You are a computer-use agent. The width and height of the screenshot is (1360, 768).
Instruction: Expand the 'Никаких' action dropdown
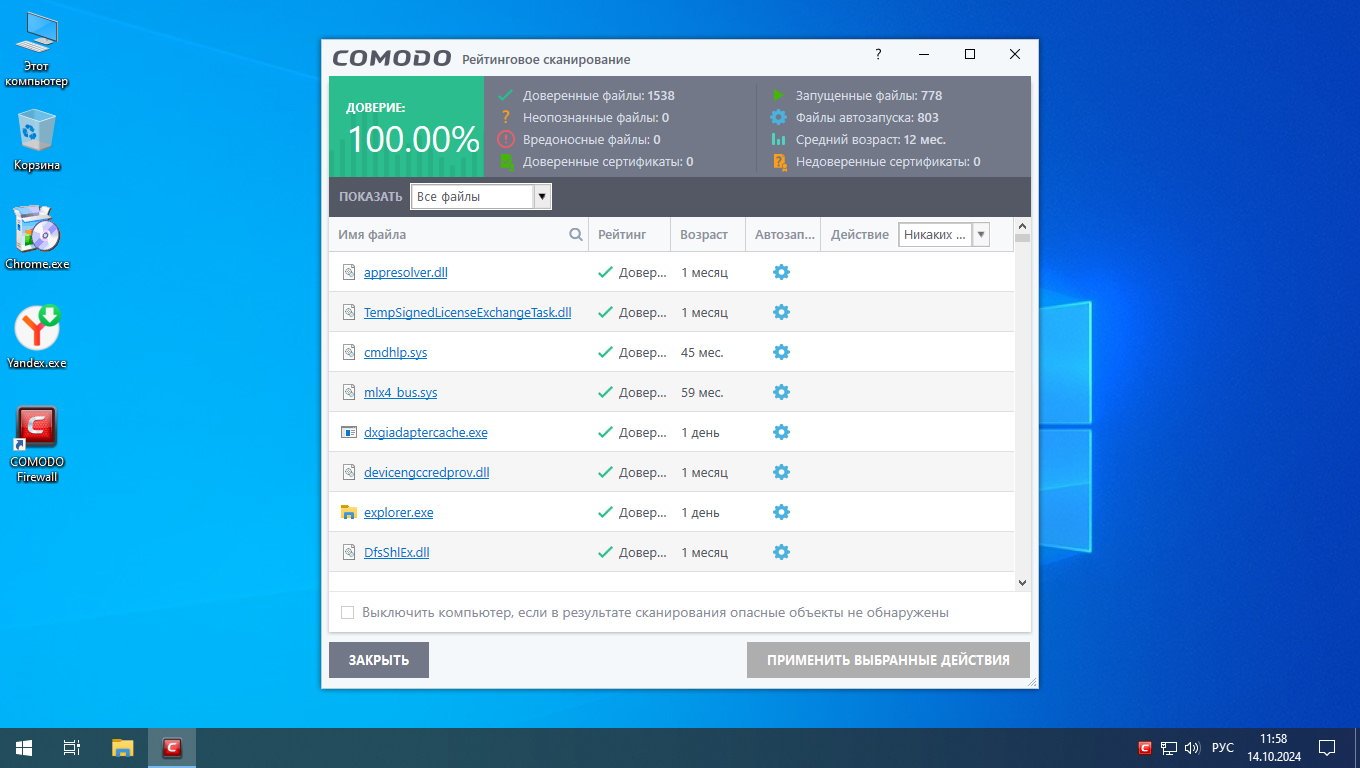[980, 235]
